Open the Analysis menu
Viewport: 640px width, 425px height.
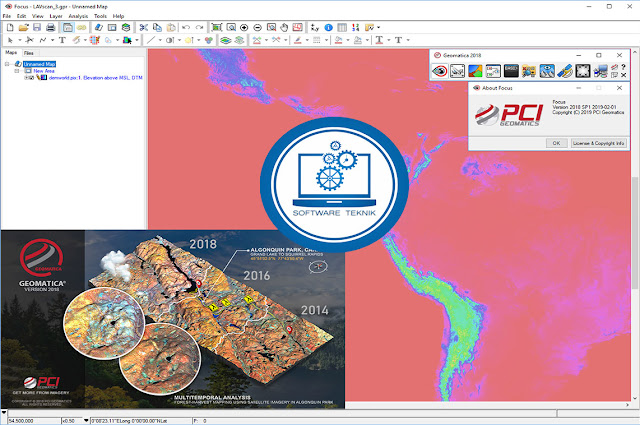pyautogui.click(x=78, y=16)
